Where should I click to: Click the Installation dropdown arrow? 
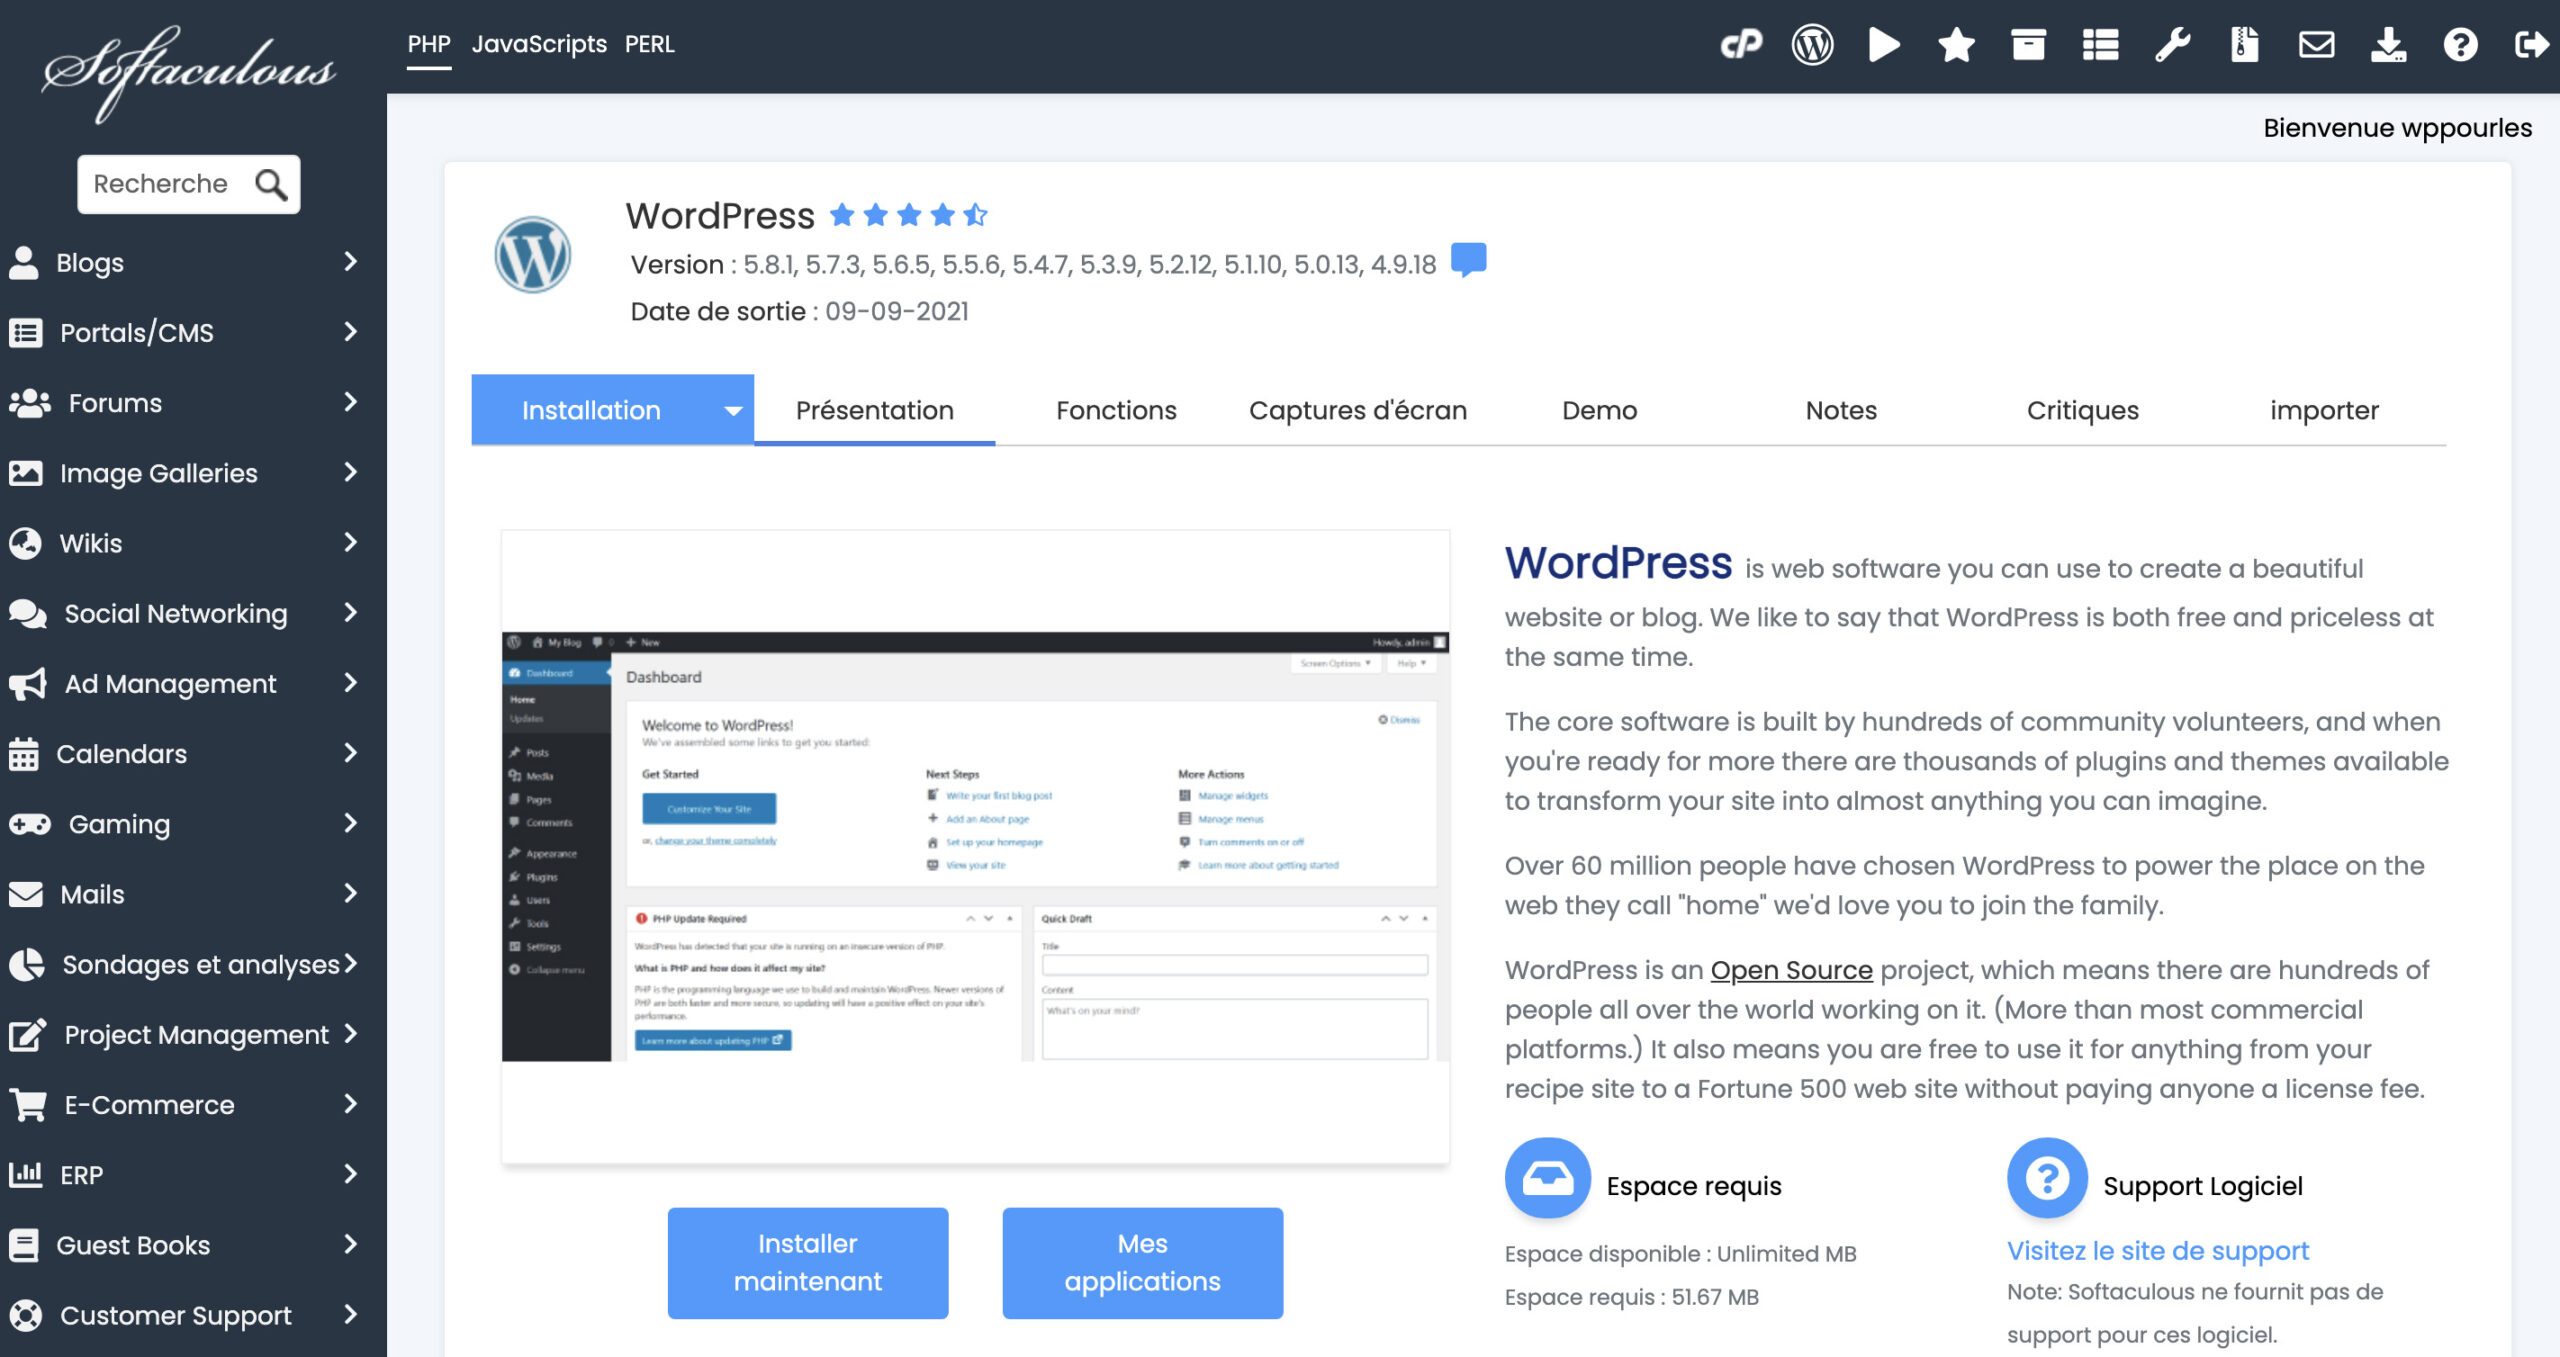730,410
